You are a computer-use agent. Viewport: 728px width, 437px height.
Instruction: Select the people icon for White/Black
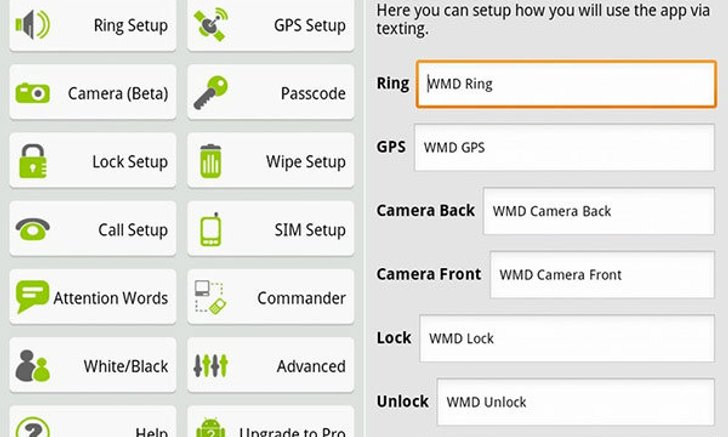coord(32,365)
